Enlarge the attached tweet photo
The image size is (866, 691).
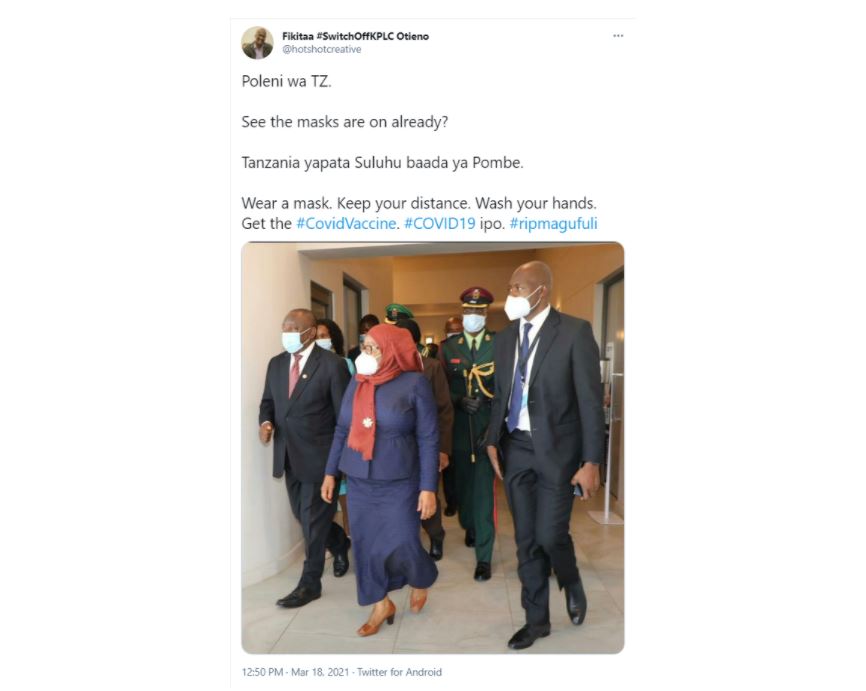pos(432,447)
